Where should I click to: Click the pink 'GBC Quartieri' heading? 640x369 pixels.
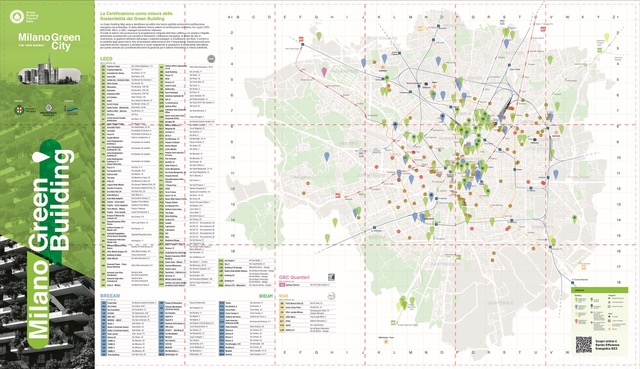point(294,277)
